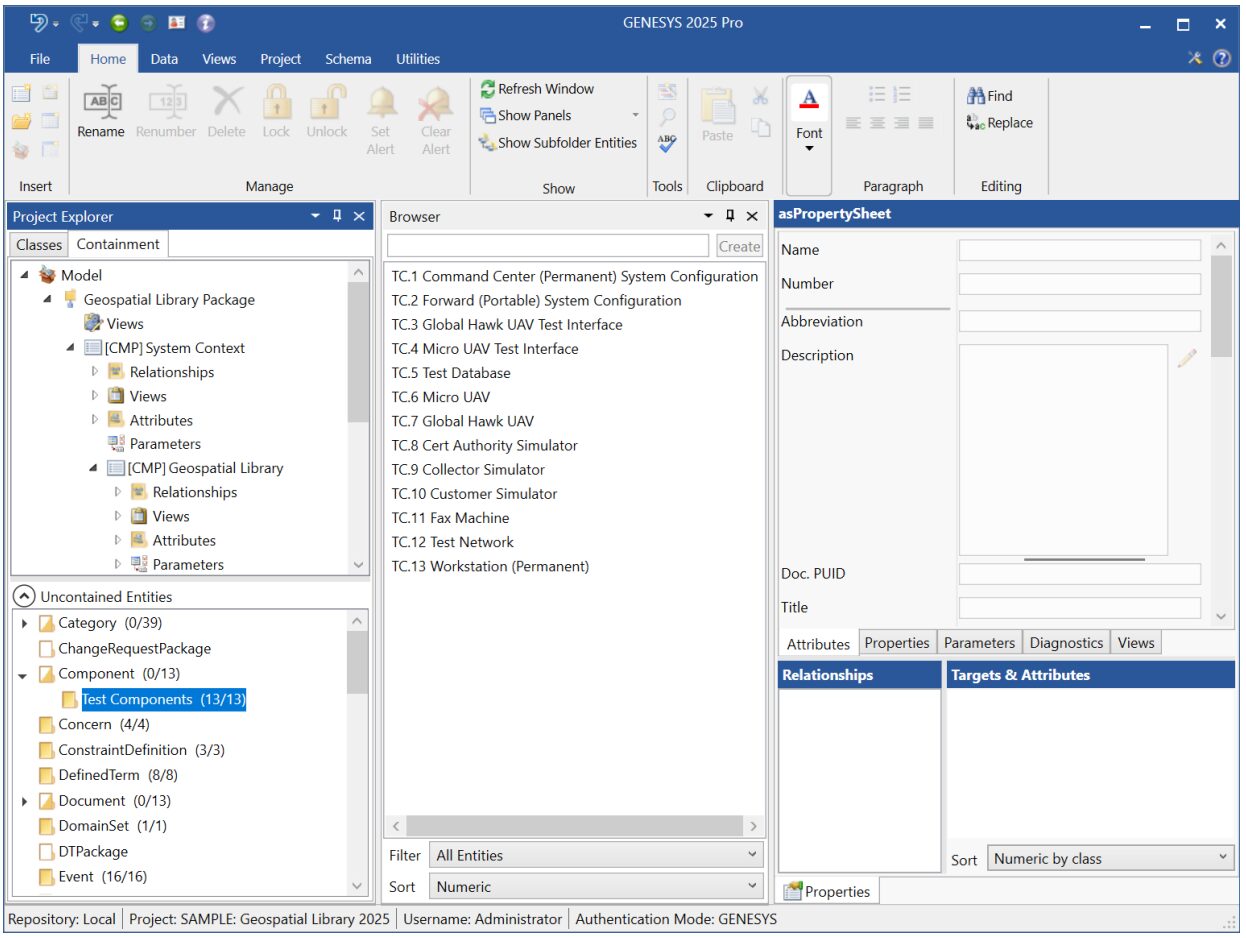Screen dimensions: 1246x938
Task: Click the Find binoculars icon
Action: pyautogui.click(x=976, y=96)
